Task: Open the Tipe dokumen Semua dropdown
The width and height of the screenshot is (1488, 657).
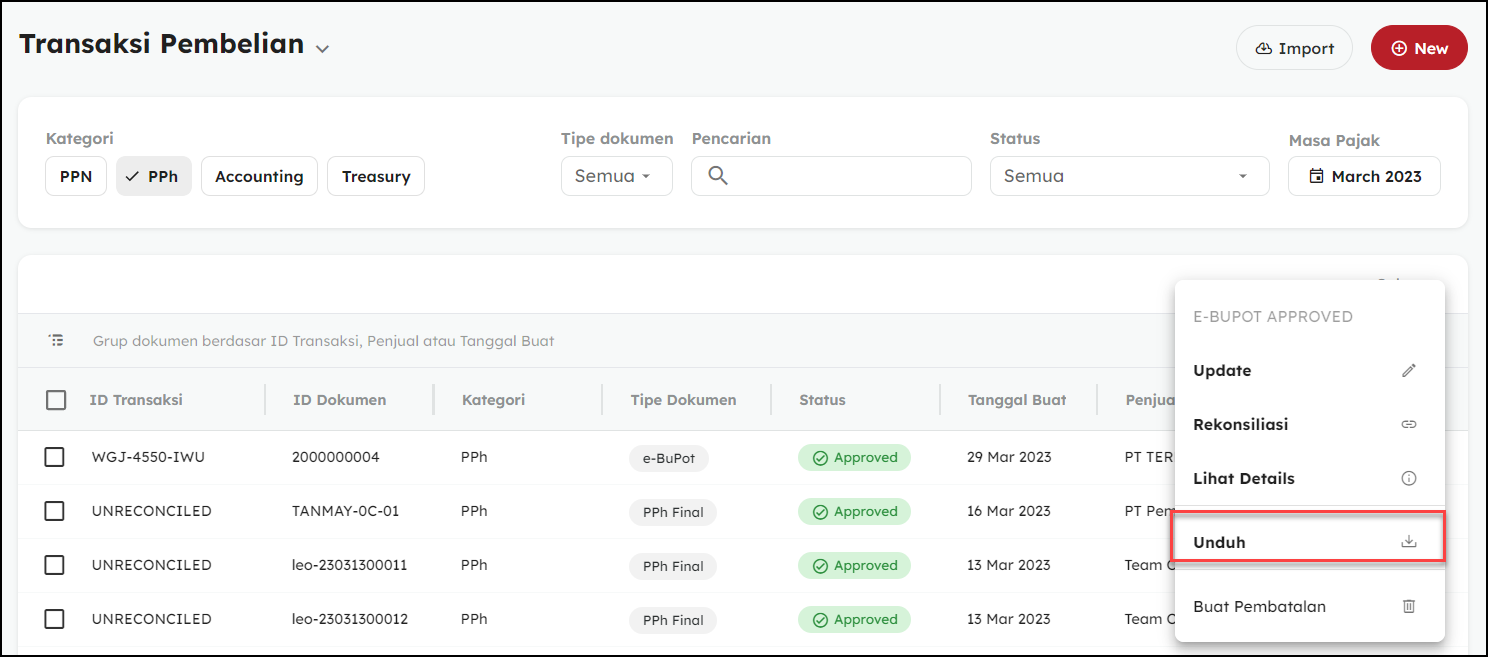Action: [616, 176]
